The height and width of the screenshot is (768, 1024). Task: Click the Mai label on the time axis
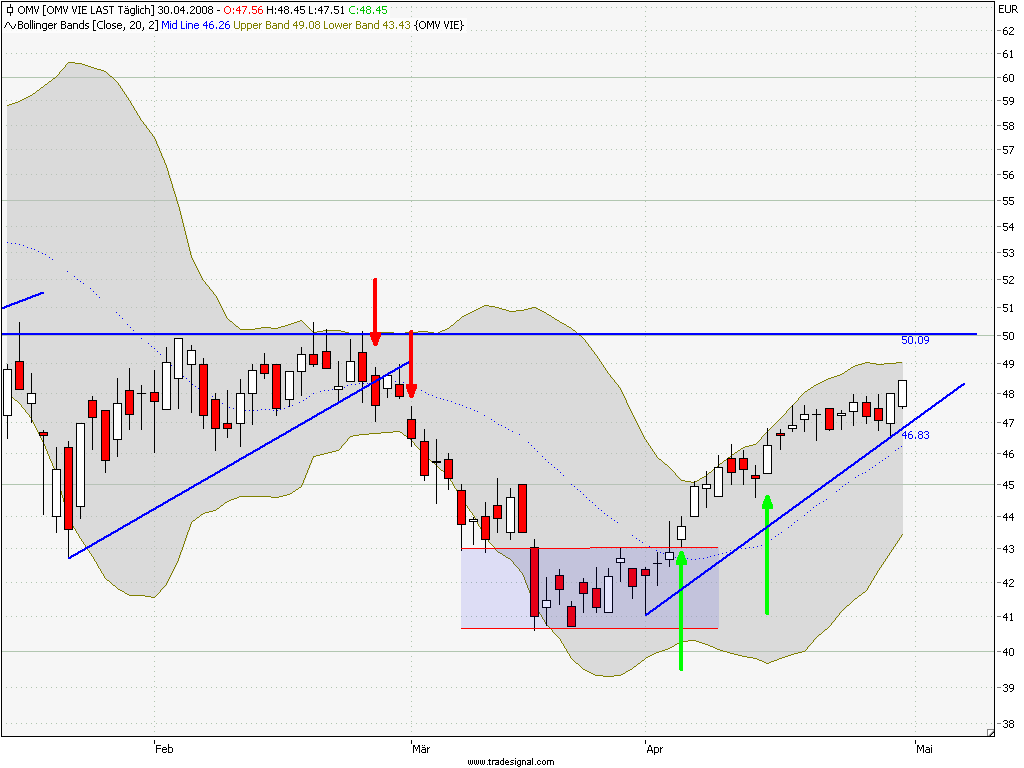924,749
